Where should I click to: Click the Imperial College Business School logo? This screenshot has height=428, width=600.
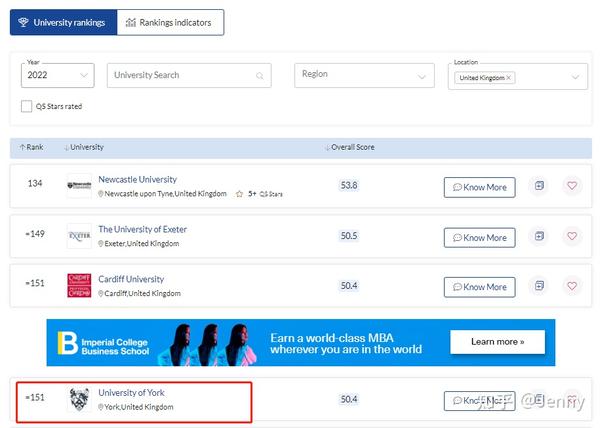[x=103, y=343]
